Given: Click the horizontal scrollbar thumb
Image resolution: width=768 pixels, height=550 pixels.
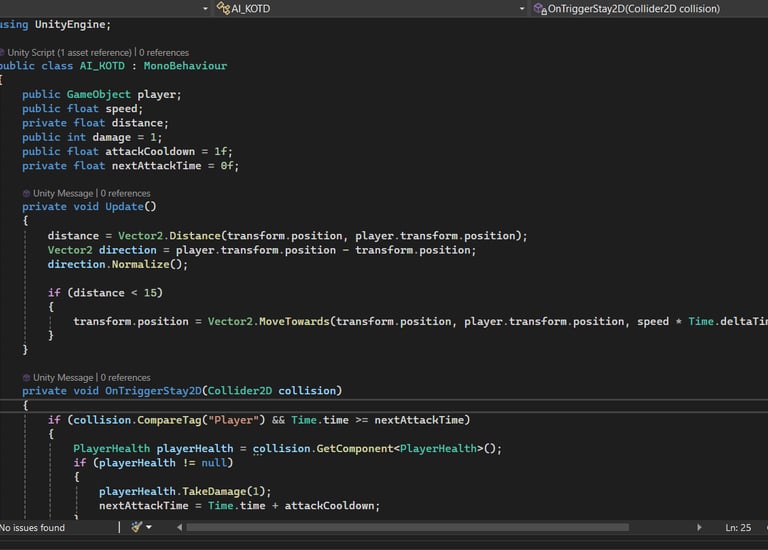Looking at the screenshot, I should pos(407,527).
